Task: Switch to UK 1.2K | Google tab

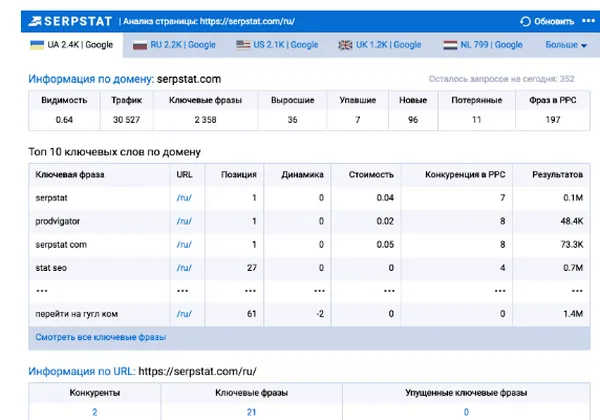Action: 380,45
